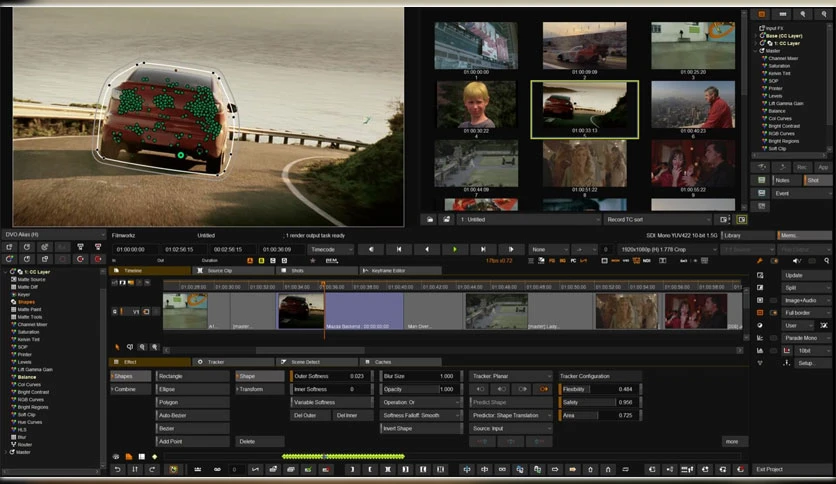Viewport: 836px width, 484px height.
Task: Click the Auto-Bezier button
Action: [192, 415]
